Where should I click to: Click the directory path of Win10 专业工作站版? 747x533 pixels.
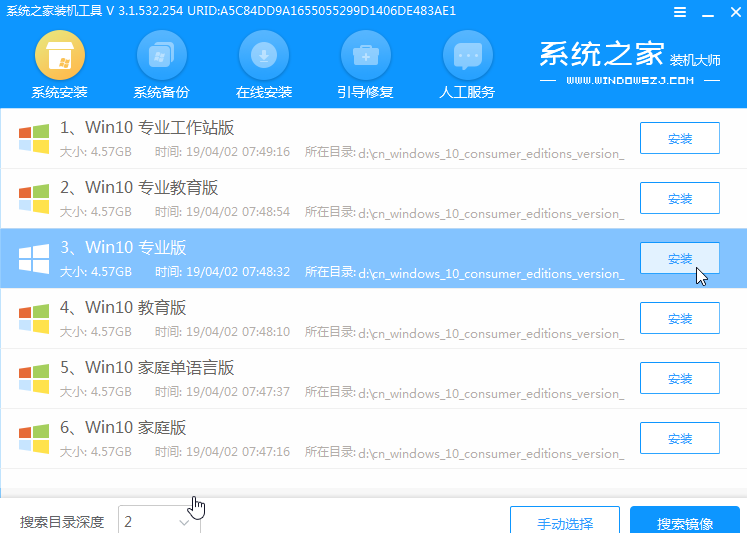click(491, 154)
